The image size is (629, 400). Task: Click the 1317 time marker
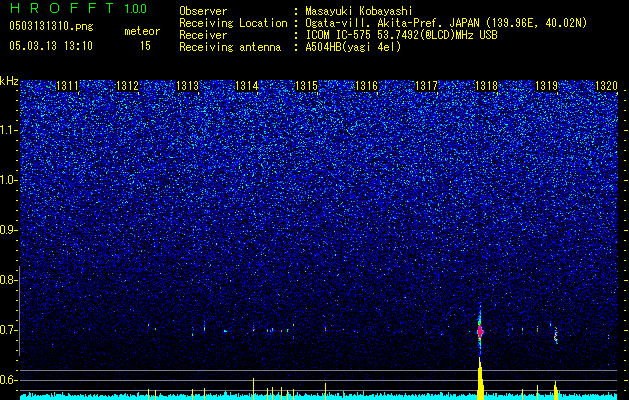[x=426, y=86]
